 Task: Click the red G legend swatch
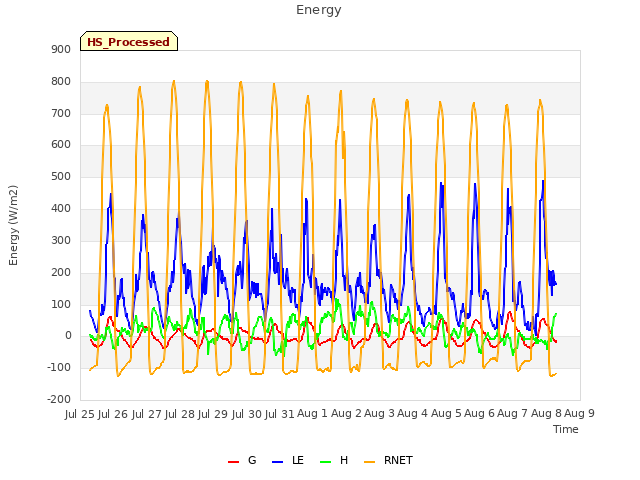click(x=233, y=462)
